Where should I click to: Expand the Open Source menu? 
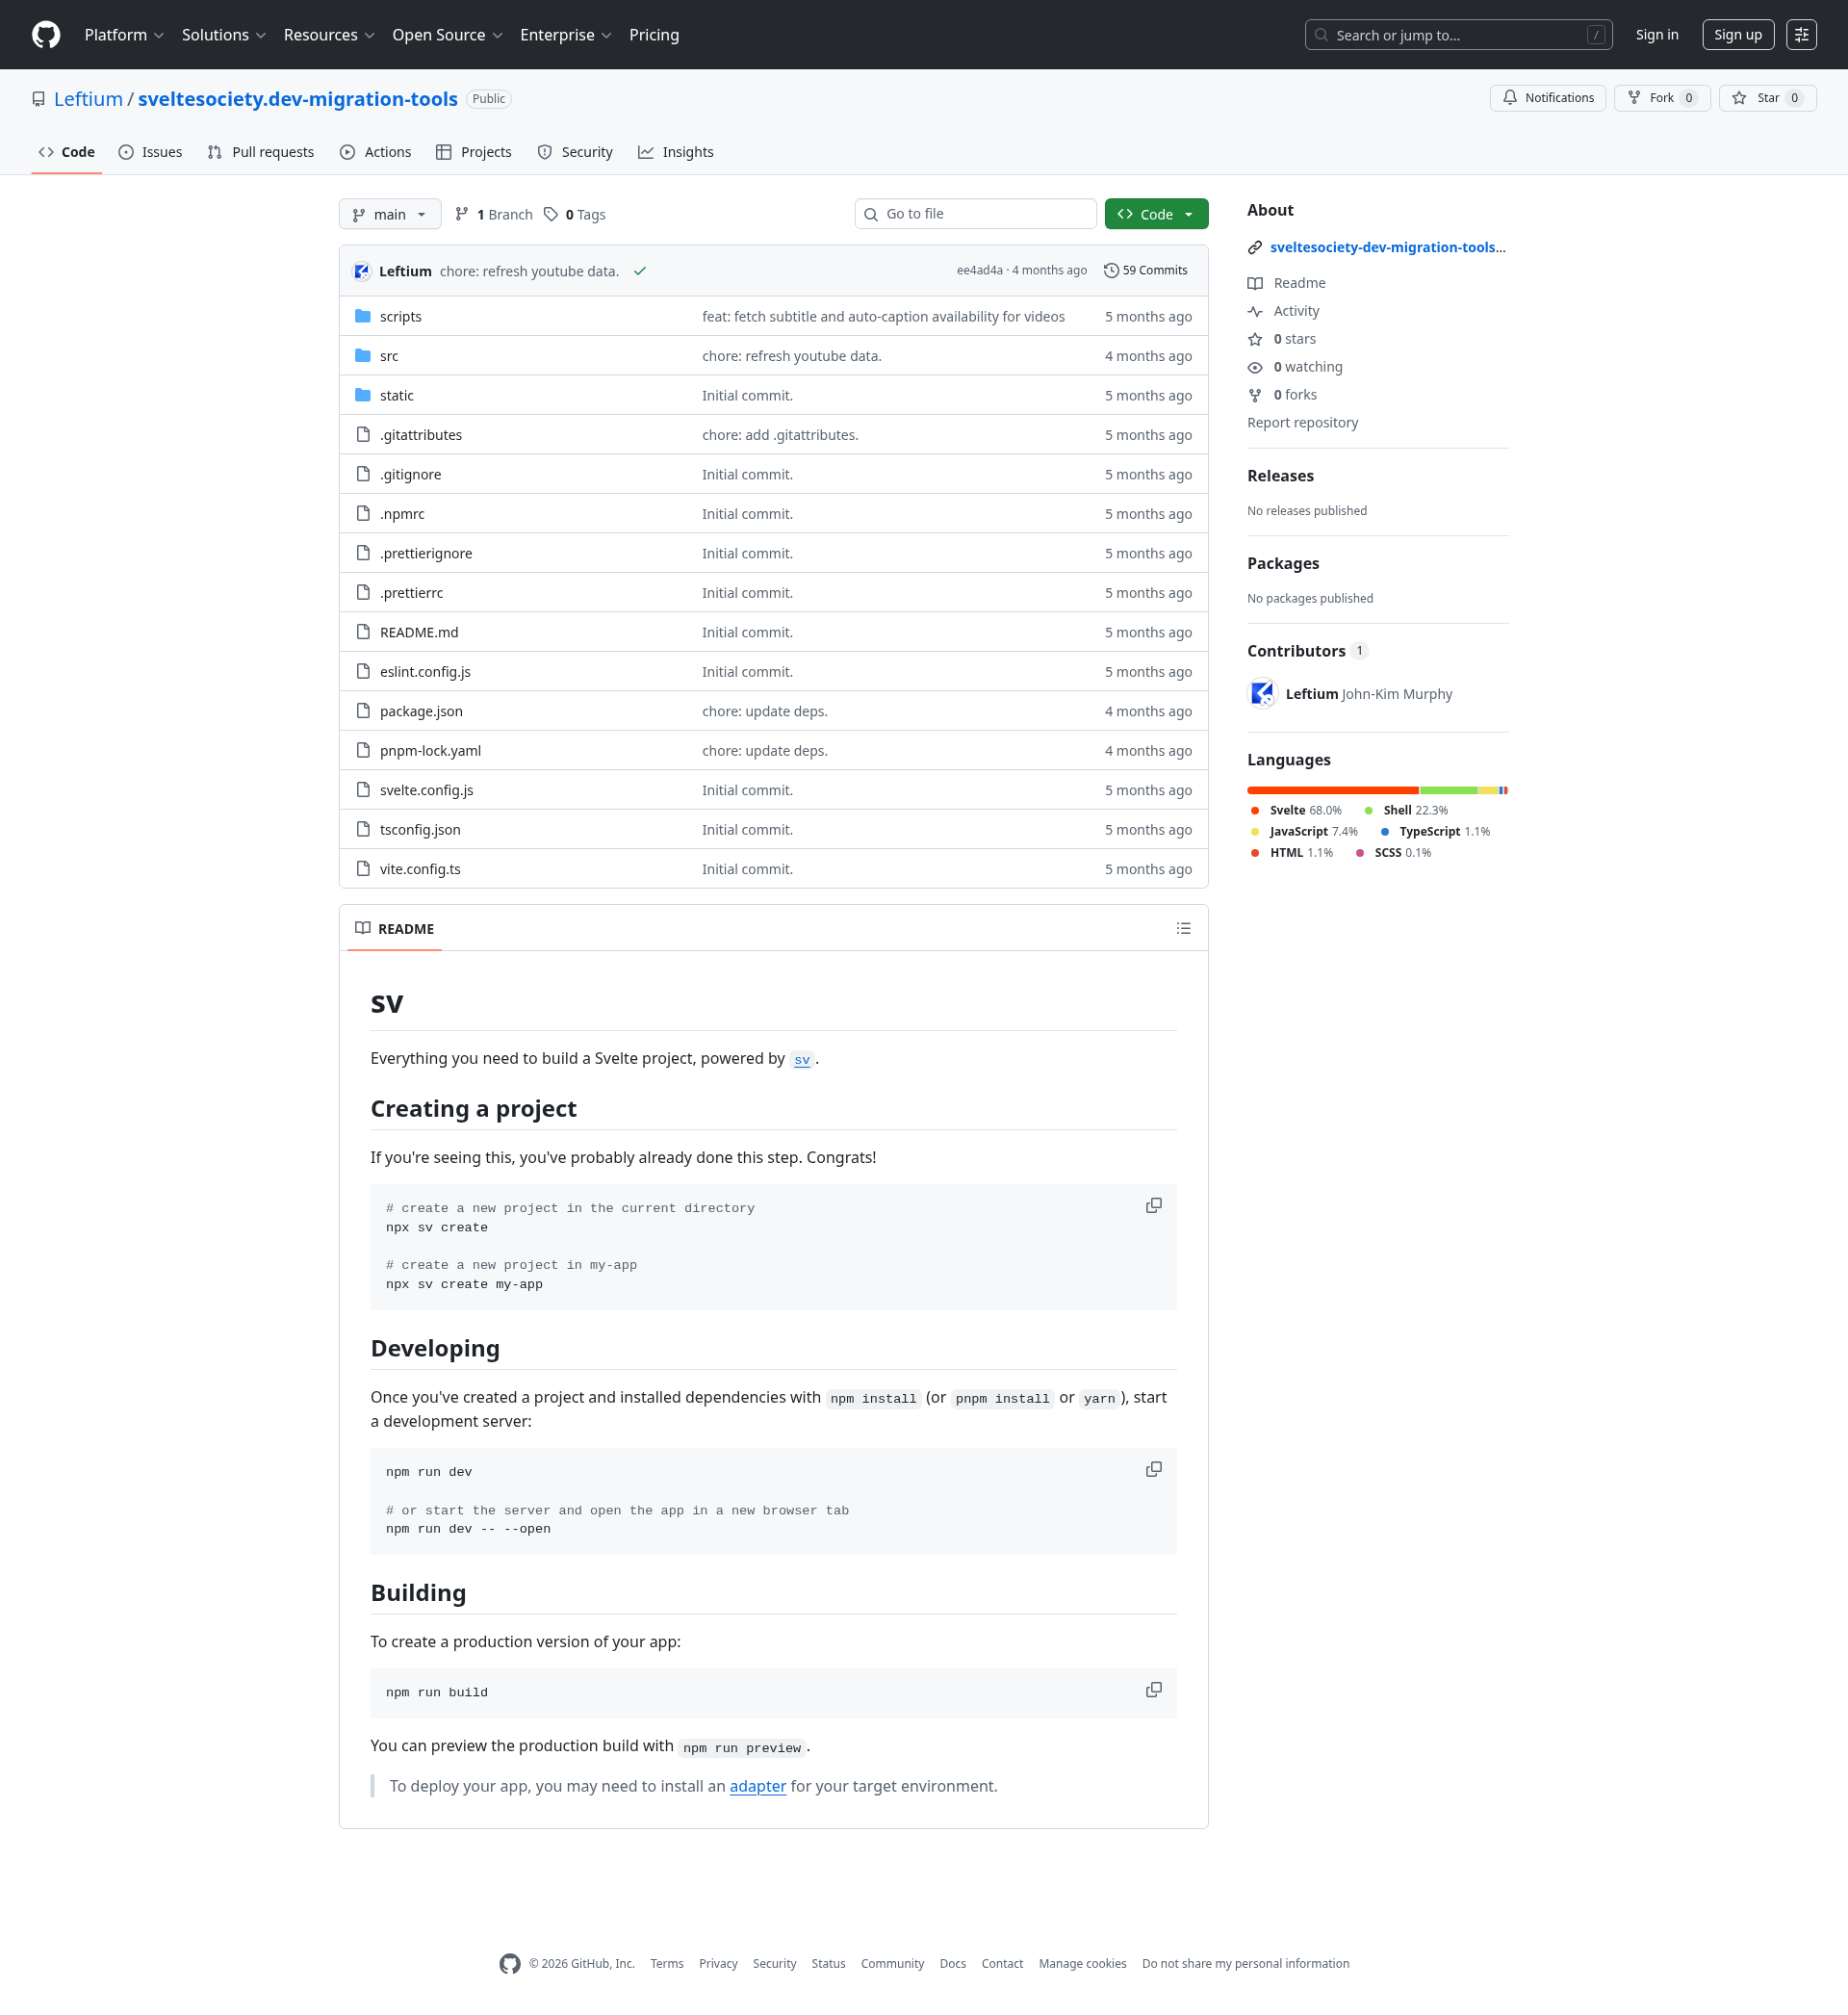447,35
